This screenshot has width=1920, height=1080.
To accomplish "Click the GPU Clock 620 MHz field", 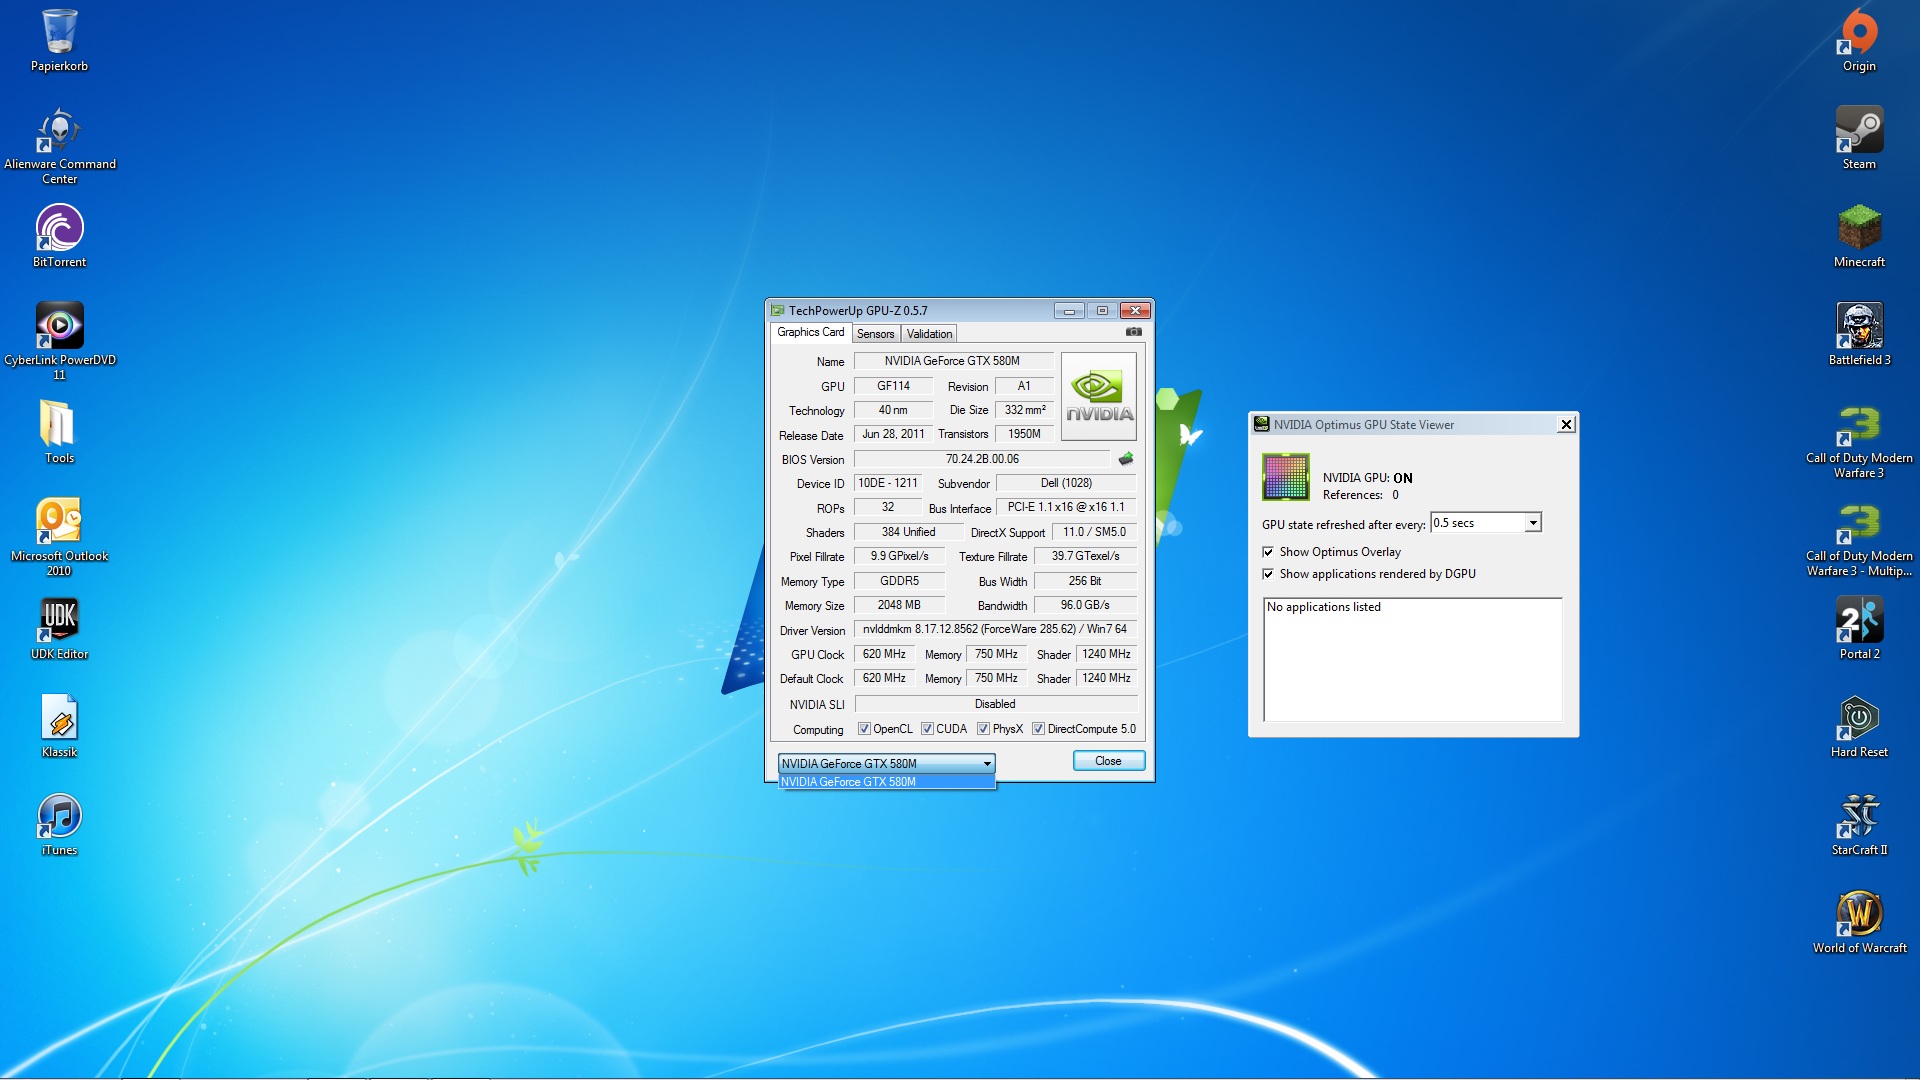I will pos(884,654).
